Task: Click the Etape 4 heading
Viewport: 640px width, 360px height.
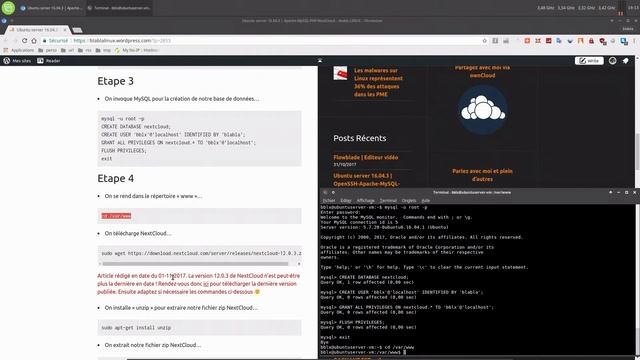Action: pos(116,178)
